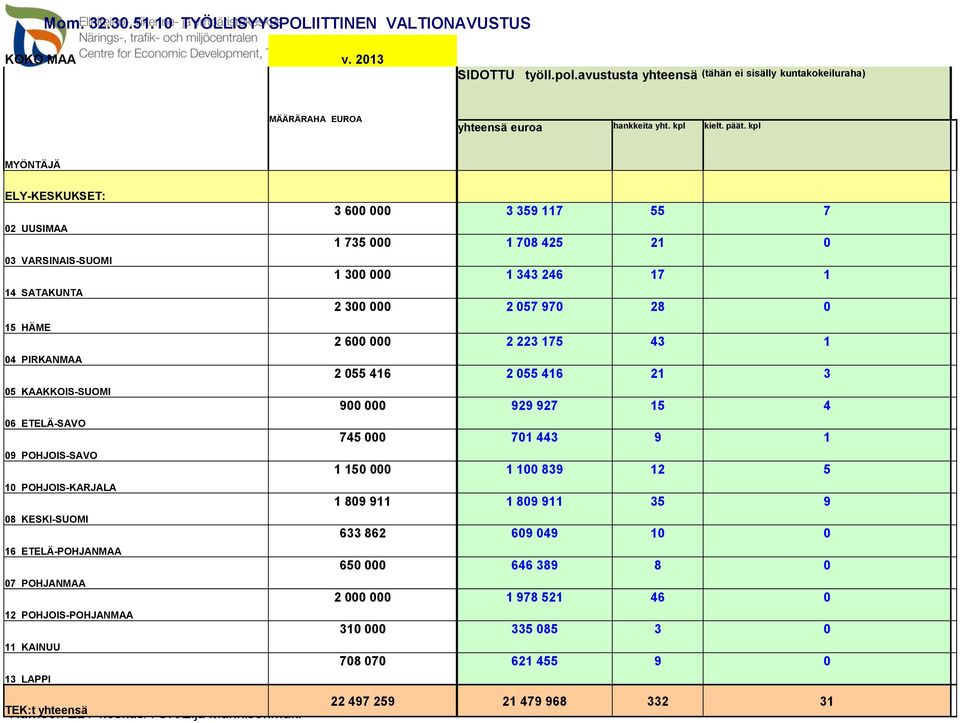The image size is (960, 723).
Task: Select the 13 LAPPI row label
Action: pos(28,679)
